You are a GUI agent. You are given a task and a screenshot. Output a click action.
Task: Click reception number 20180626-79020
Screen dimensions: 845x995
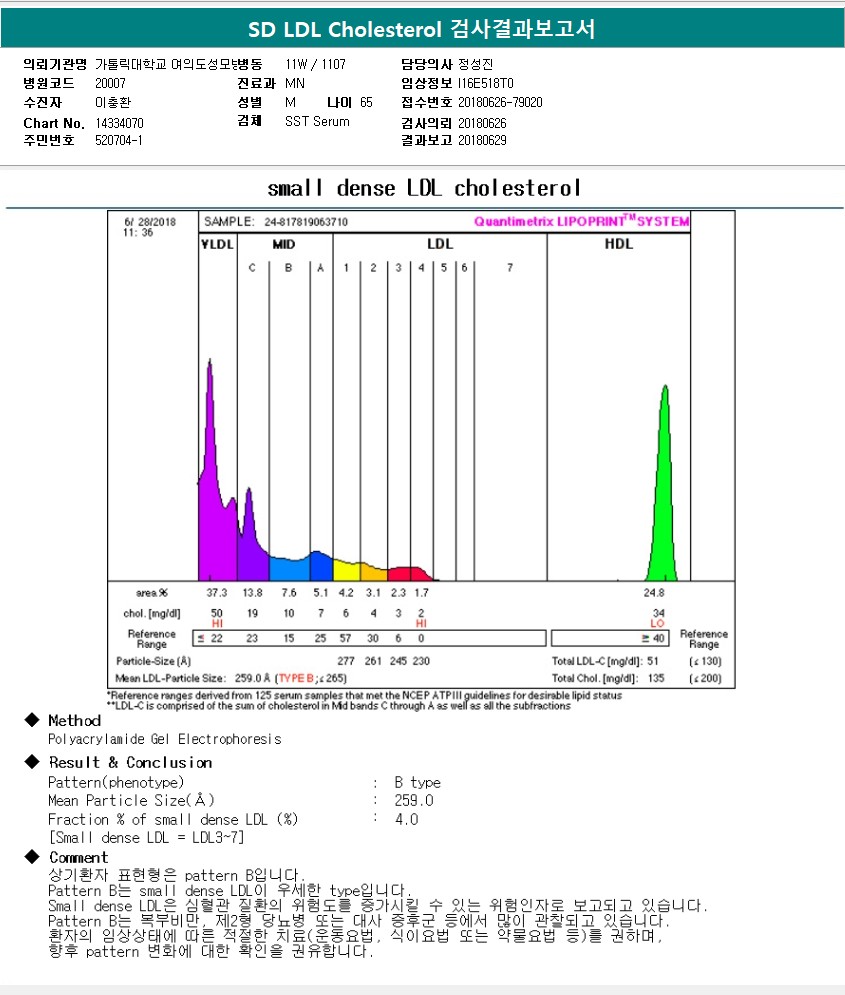click(x=500, y=102)
